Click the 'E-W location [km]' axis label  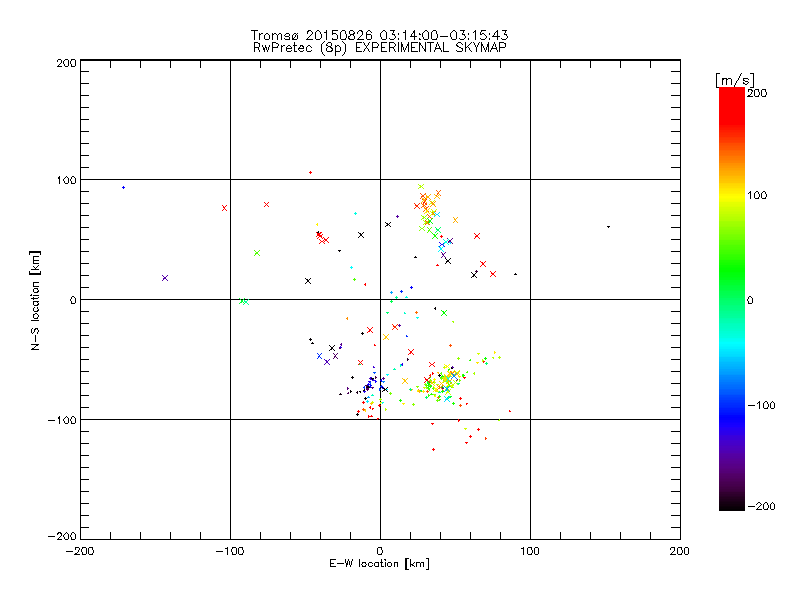[x=379, y=564]
